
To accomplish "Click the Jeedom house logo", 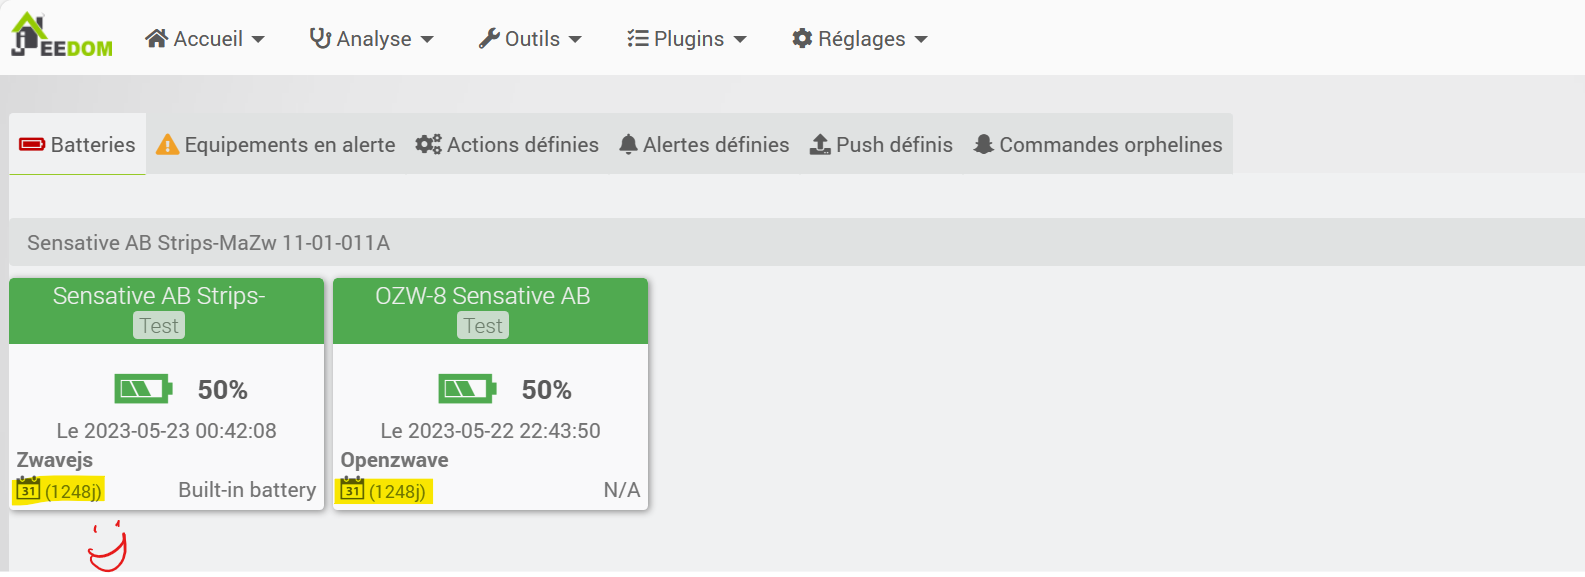I will pos(61,35).
